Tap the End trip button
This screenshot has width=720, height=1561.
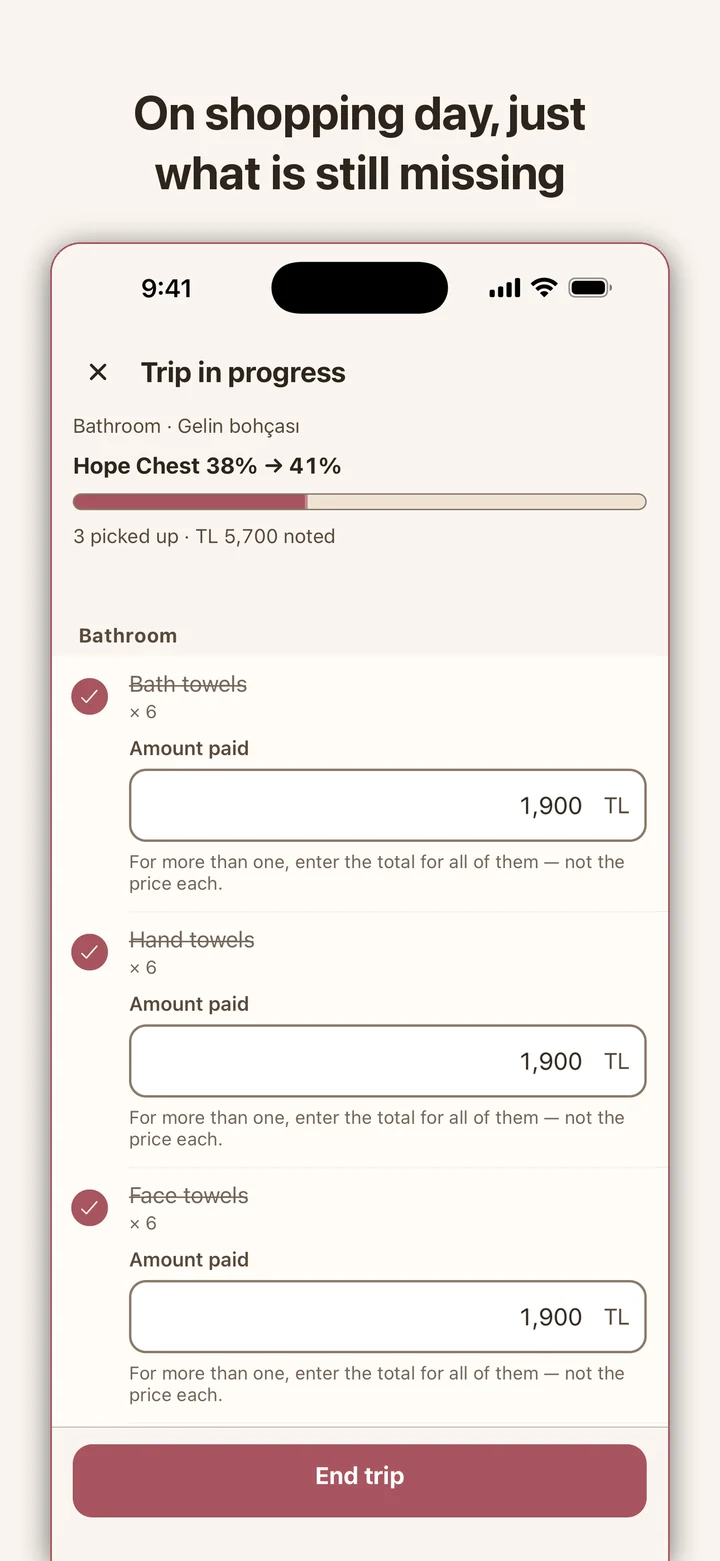[x=360, y=1480]
